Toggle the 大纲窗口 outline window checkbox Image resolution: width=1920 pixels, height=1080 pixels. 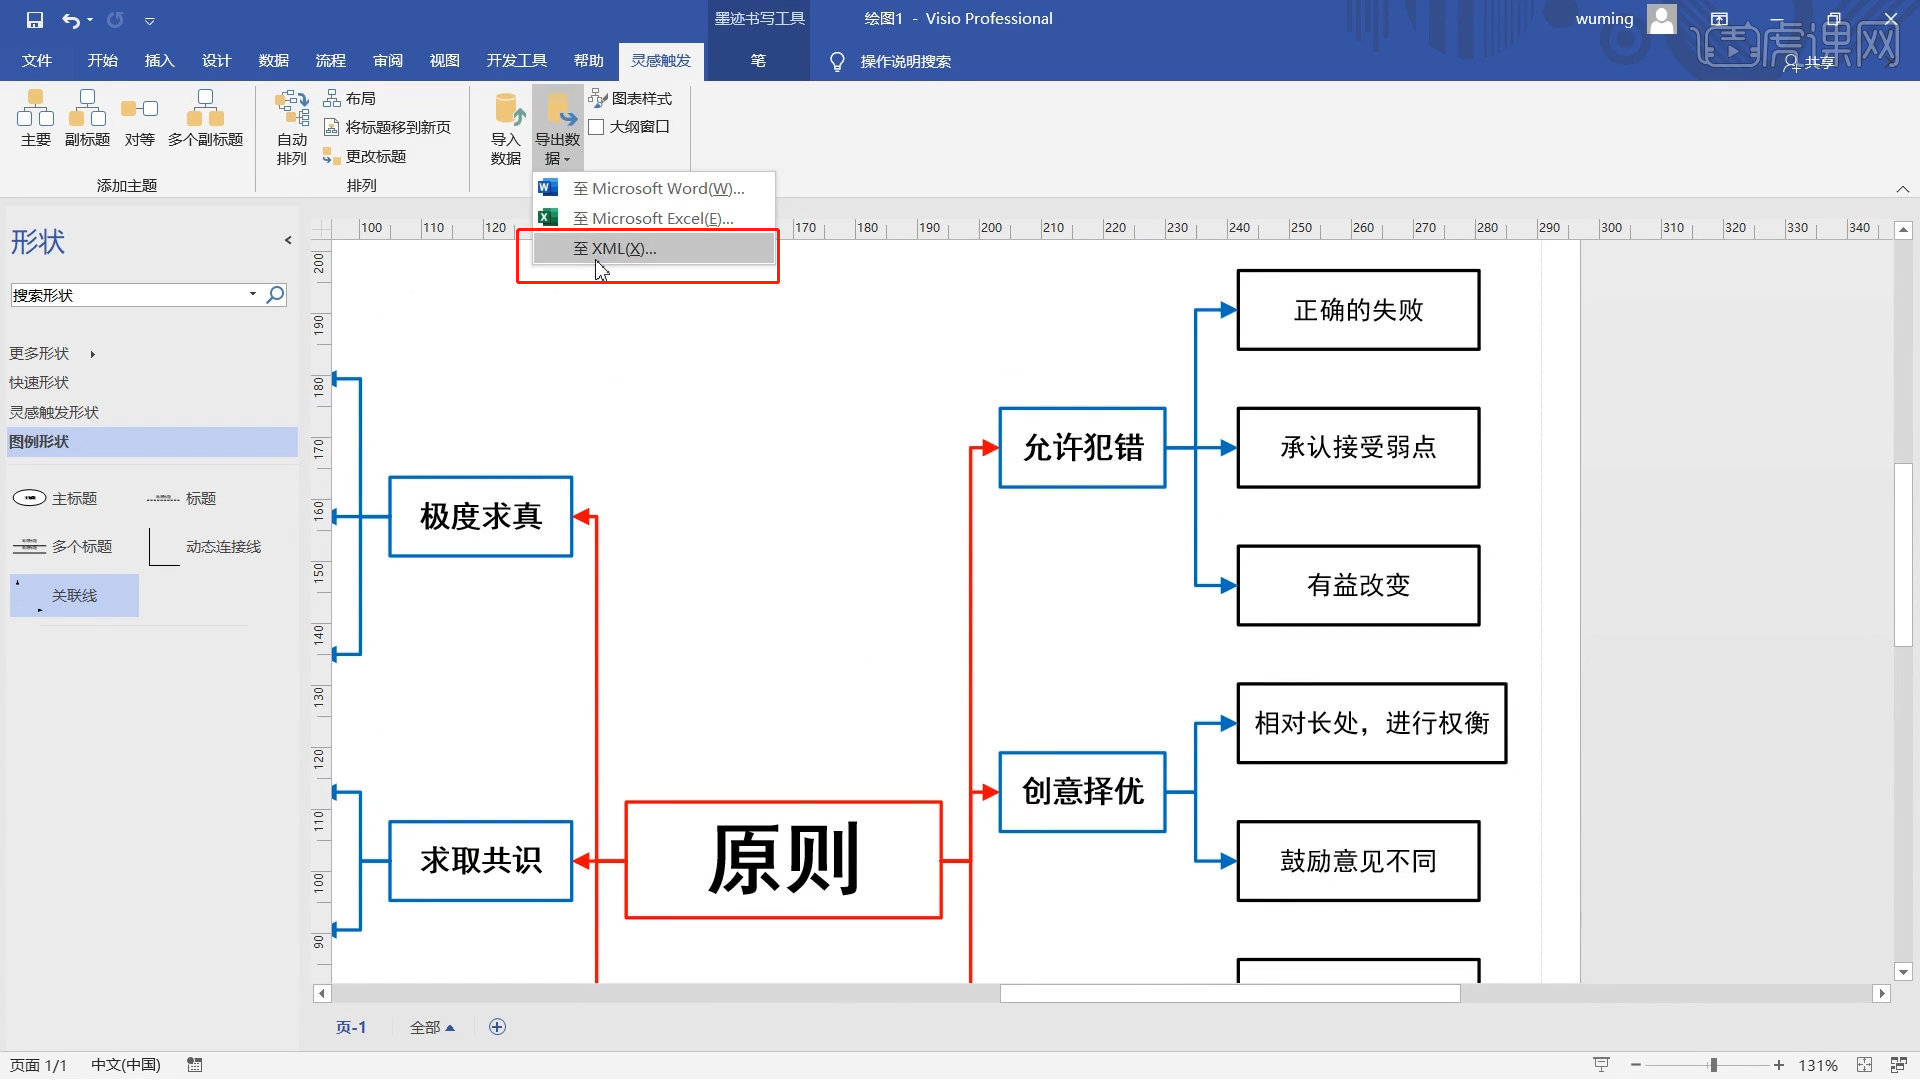(597, 127)
